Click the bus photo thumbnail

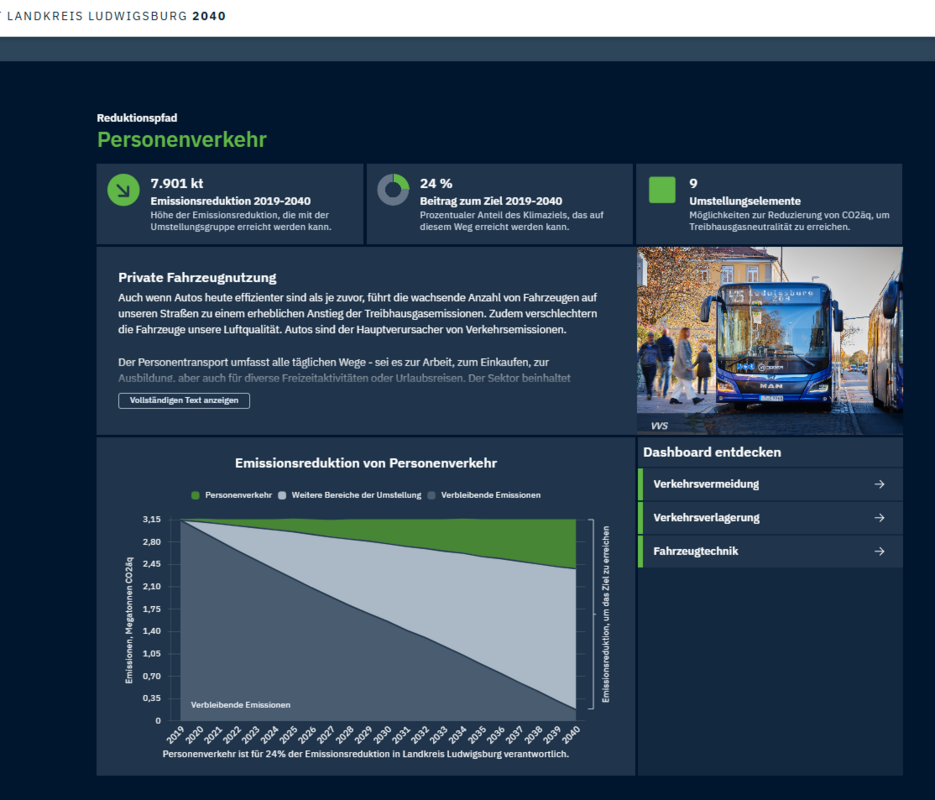[769, 340]
